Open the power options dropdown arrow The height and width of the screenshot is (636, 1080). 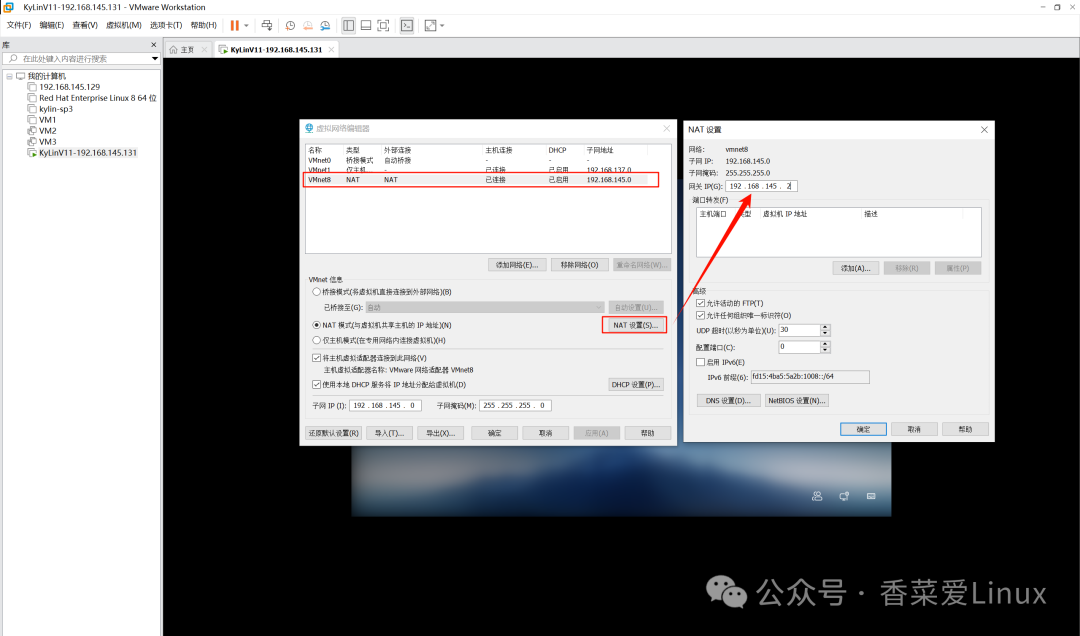click(x=247, y=25)
